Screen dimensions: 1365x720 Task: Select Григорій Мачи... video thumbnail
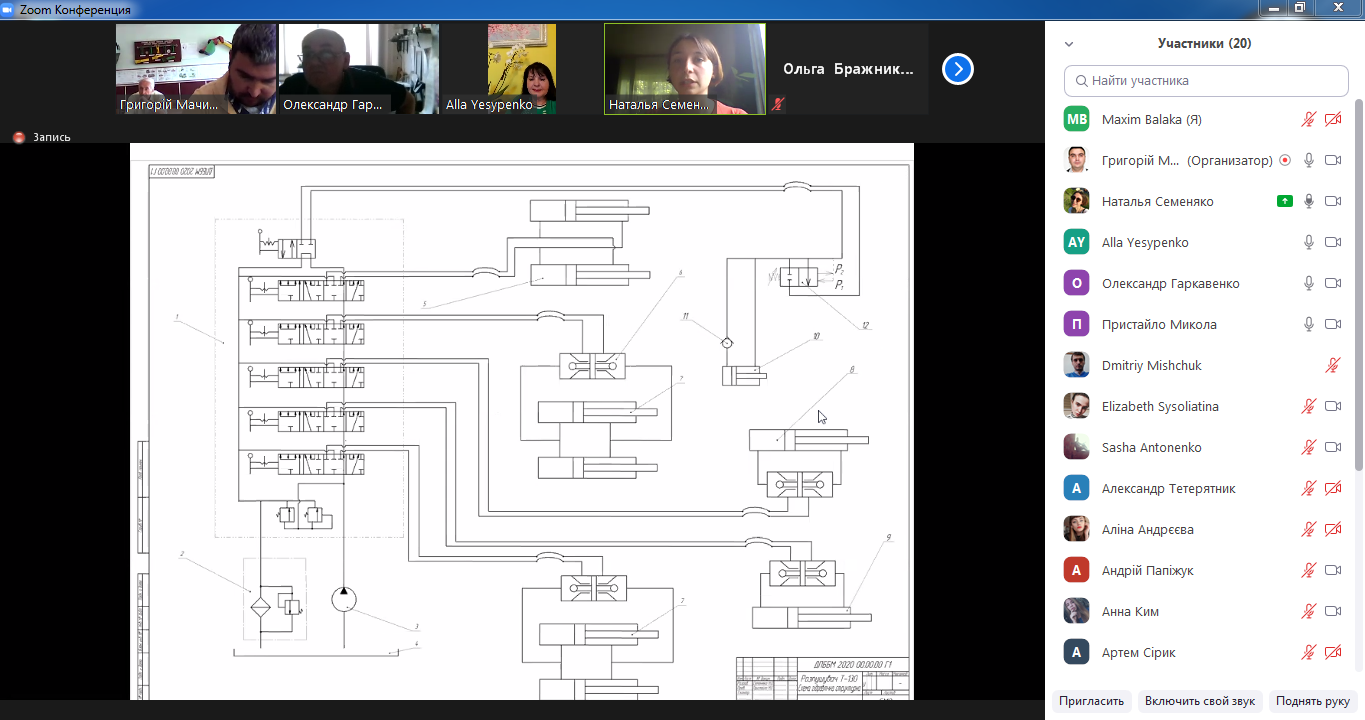(195, 69)
